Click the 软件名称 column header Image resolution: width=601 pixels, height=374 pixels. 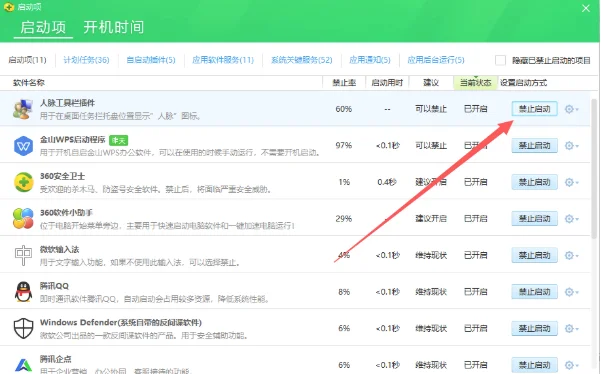[29, 83]
